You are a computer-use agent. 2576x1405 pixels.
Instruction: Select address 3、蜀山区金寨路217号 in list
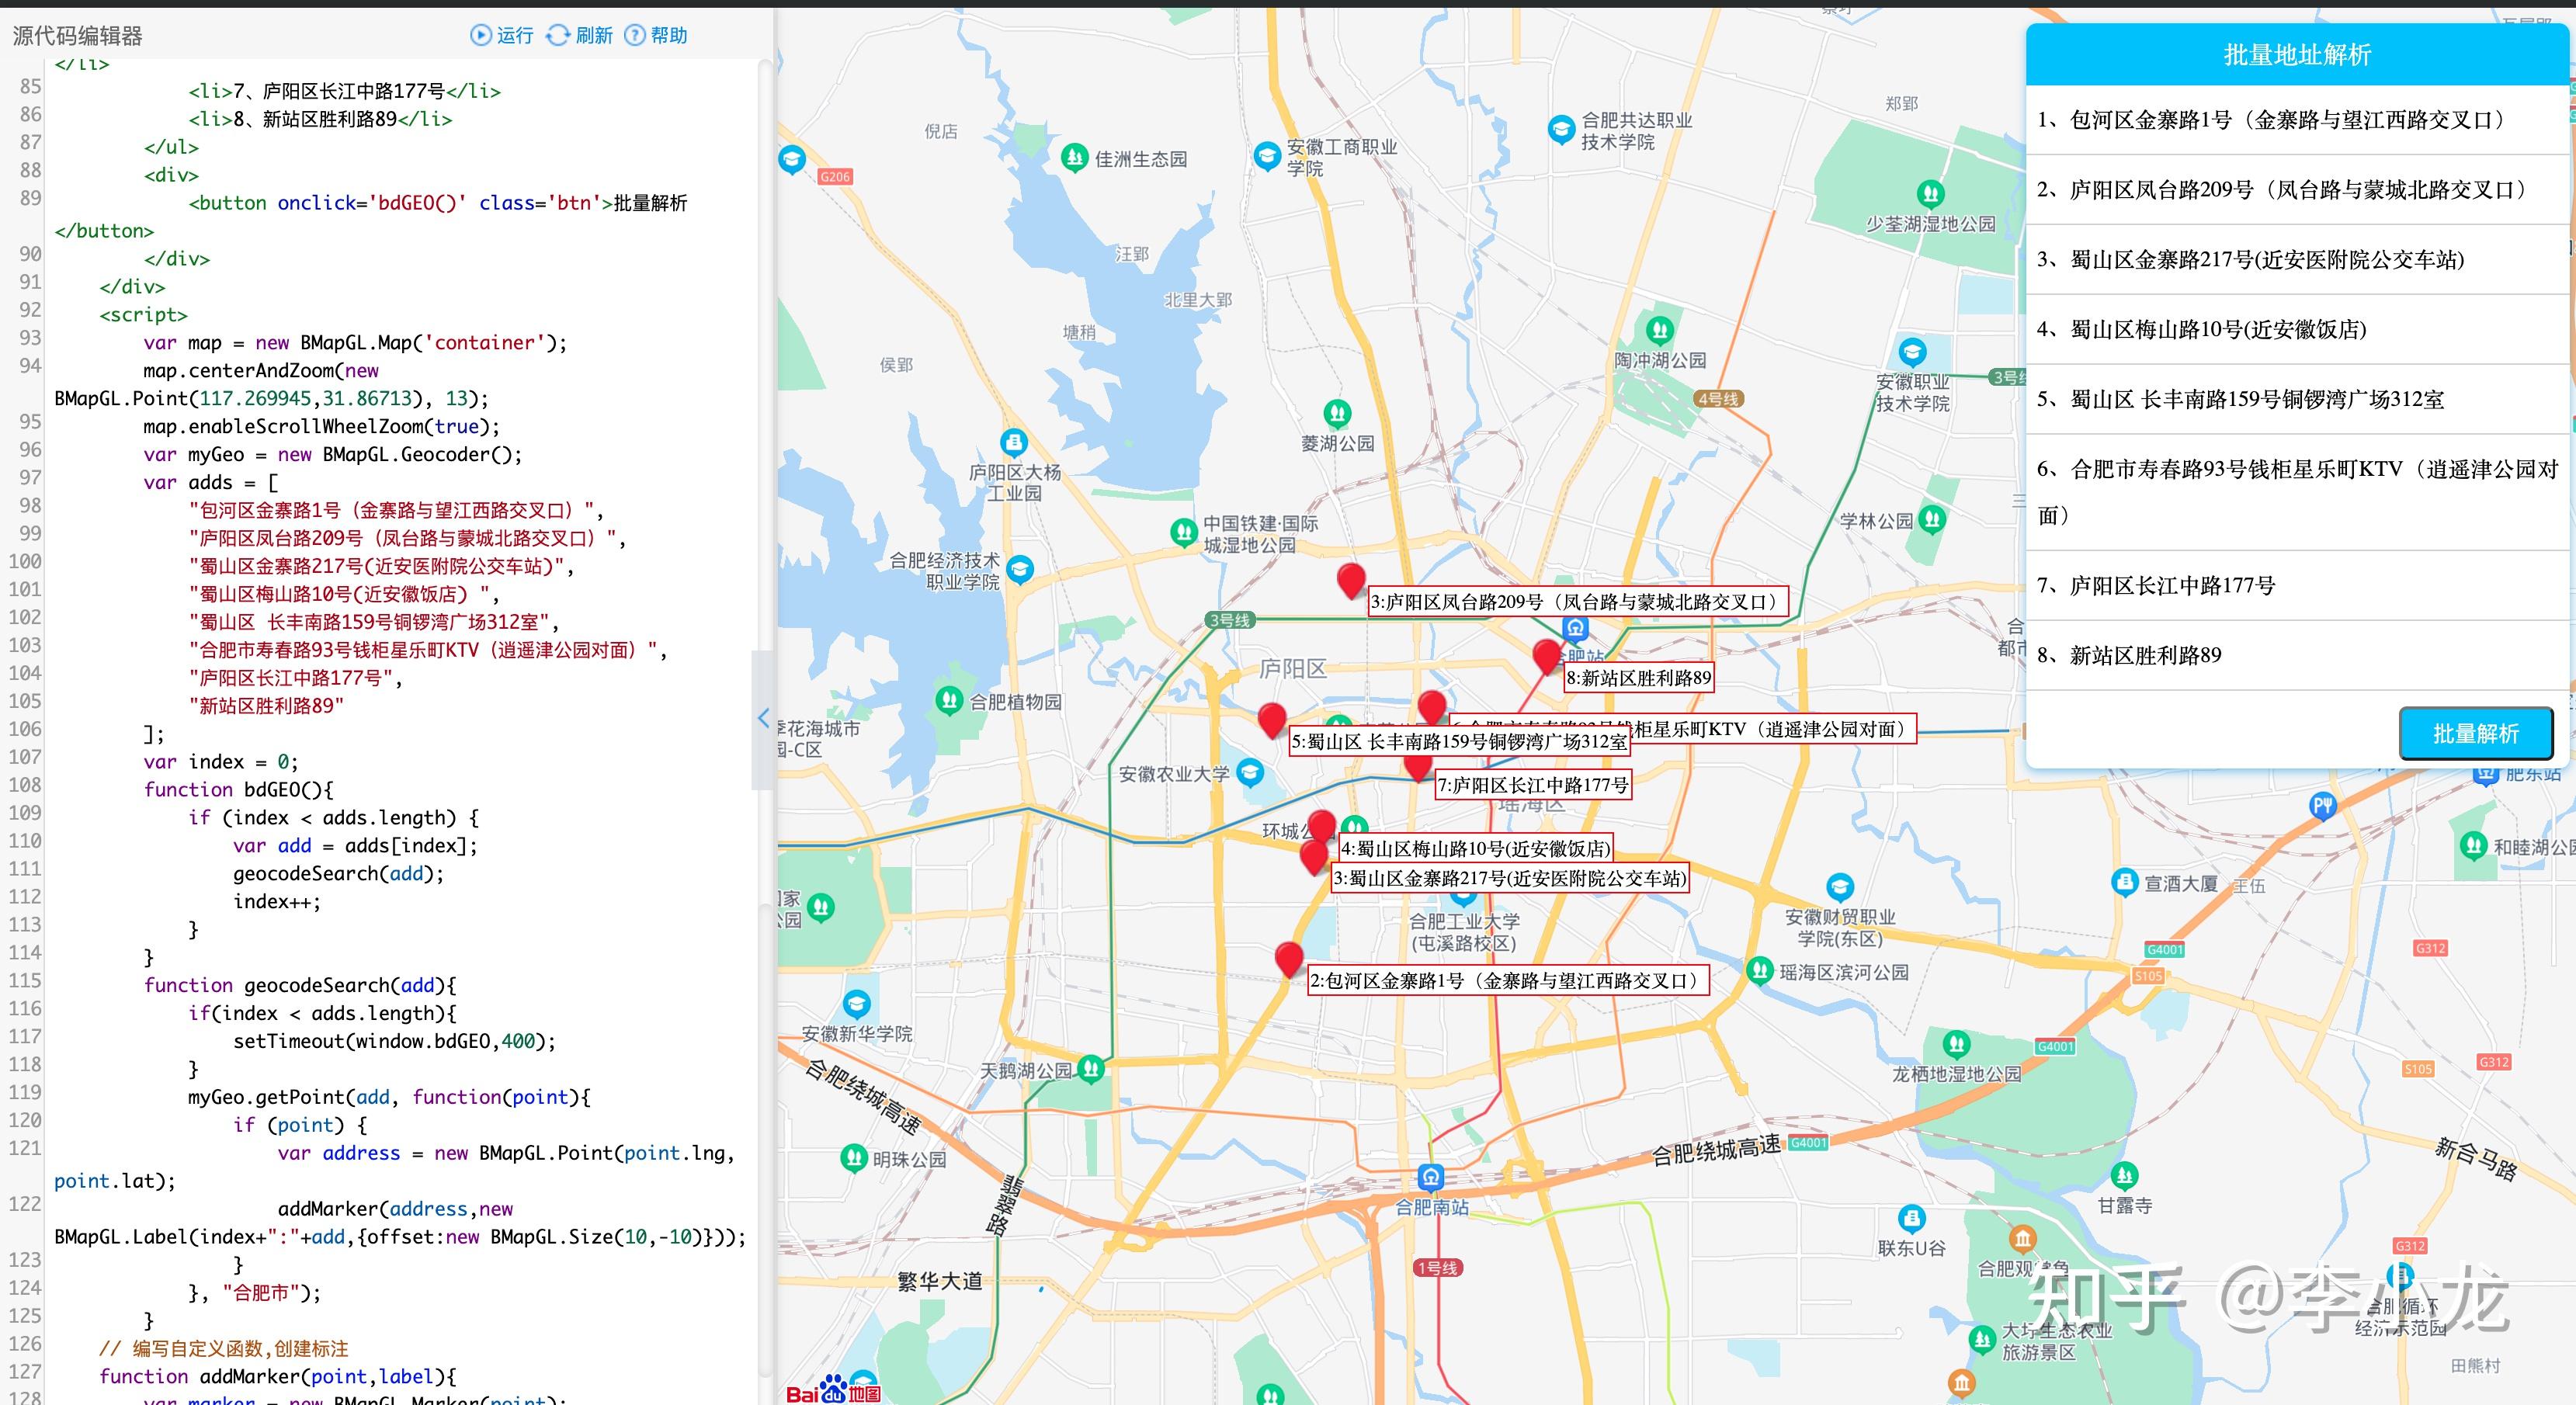tap(2297, 260)
